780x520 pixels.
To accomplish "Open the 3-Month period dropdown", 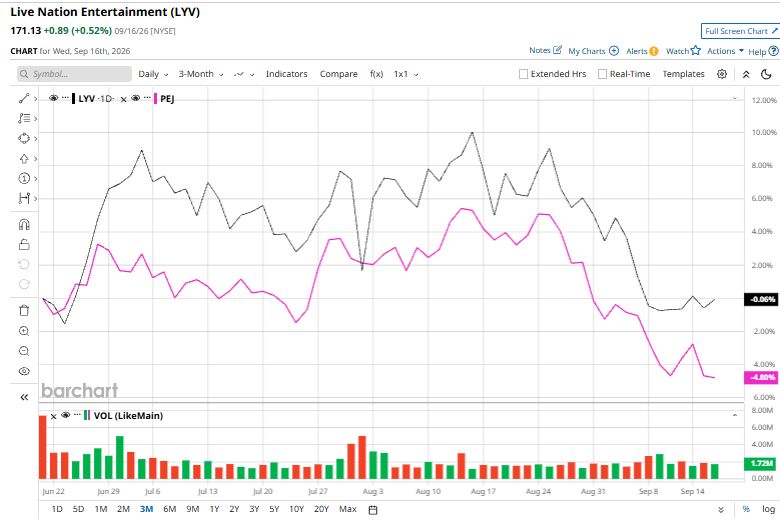I will [201, 74].
